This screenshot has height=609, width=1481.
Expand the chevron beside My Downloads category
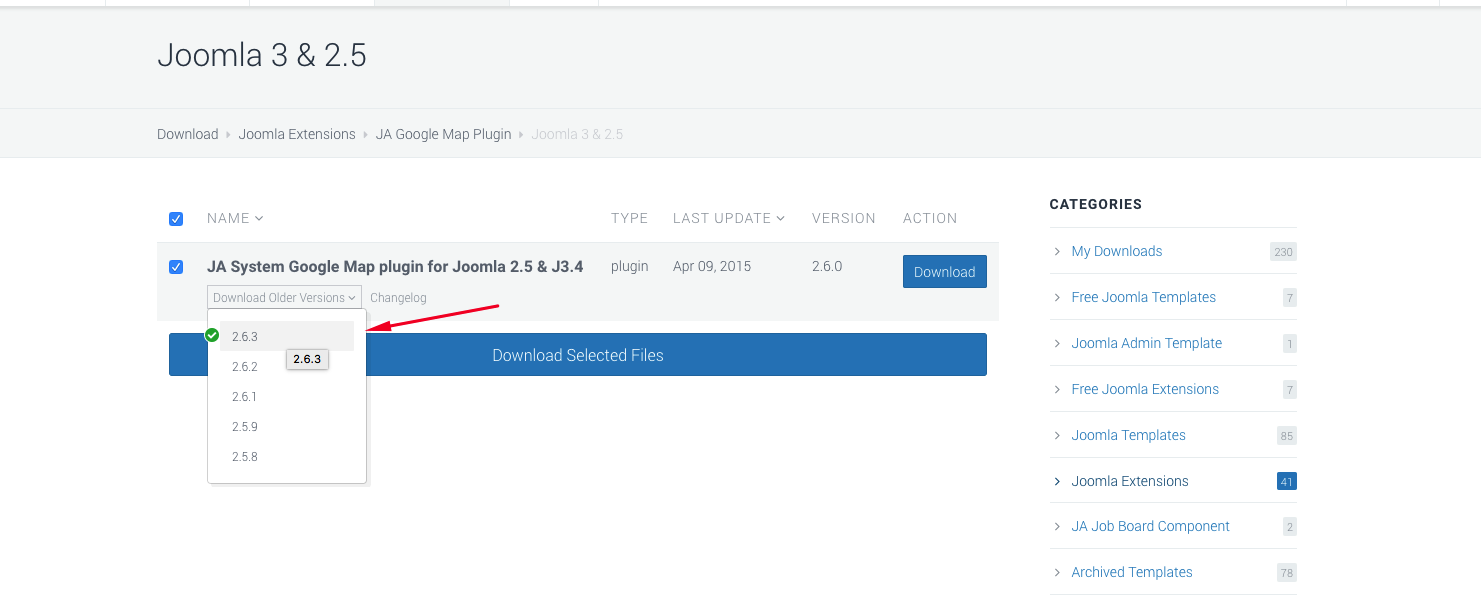(x=1058, y=251)
